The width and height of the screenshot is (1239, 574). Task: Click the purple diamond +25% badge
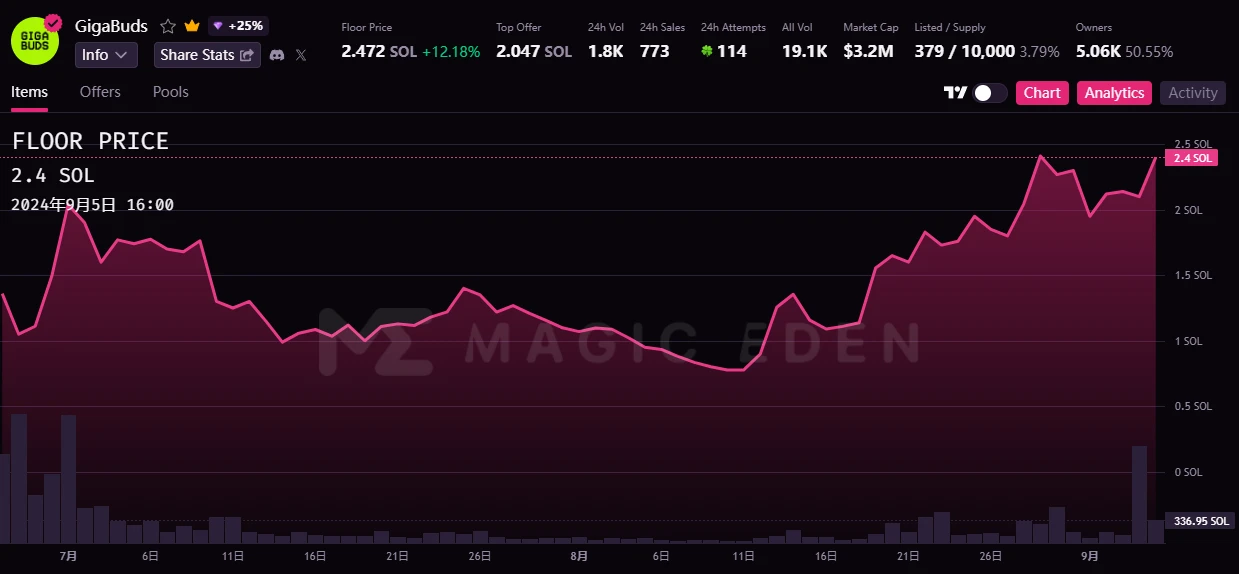click(x=238, y=26)
